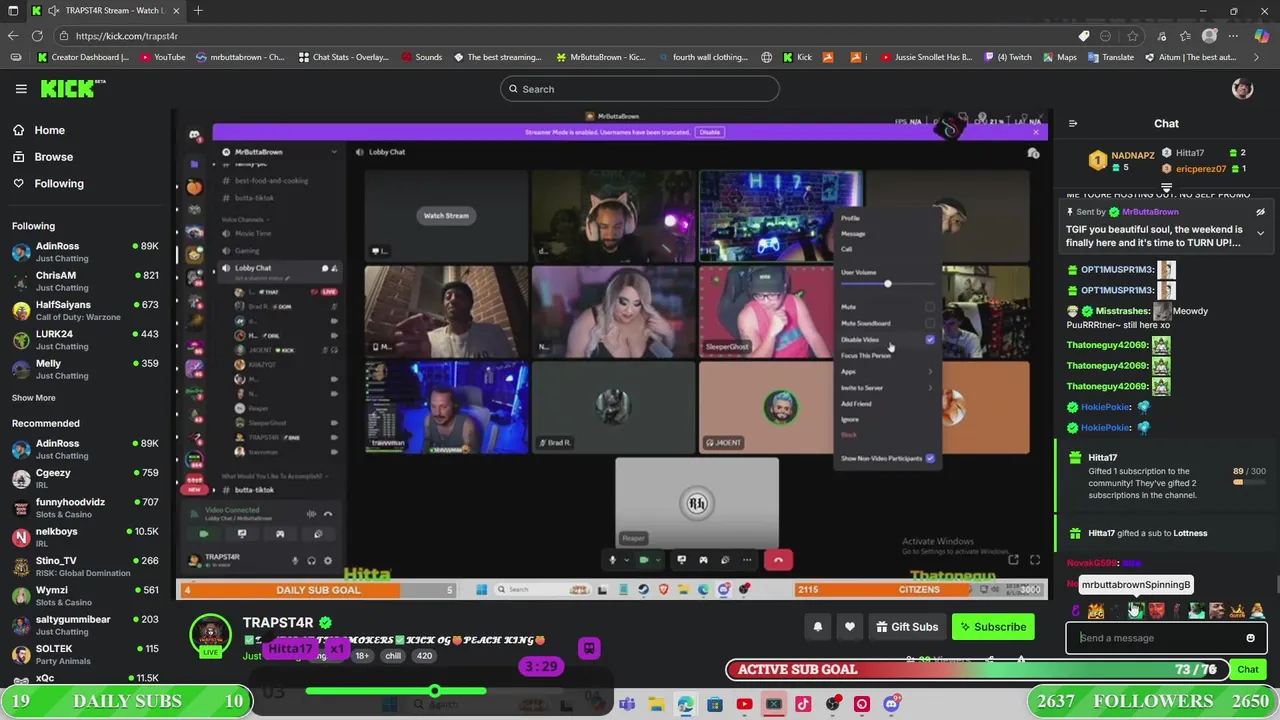Click Discord user settings gear icon
The width and height of the screenshot is (1280, 720).
(x=328, y=561)
